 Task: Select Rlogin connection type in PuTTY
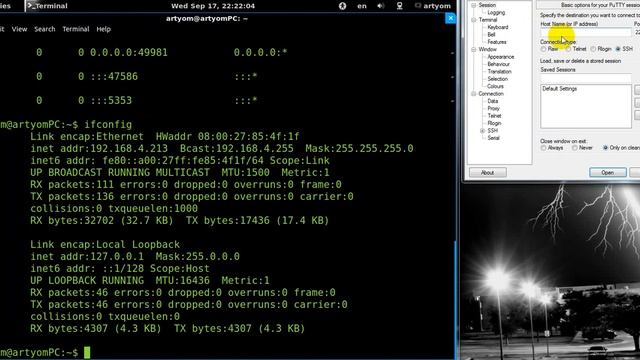tap(593, 49)
